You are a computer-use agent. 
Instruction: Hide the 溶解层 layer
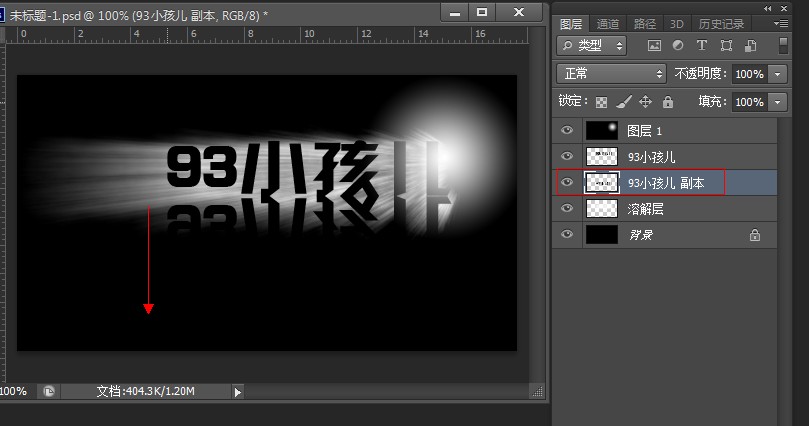click(567, 209)
